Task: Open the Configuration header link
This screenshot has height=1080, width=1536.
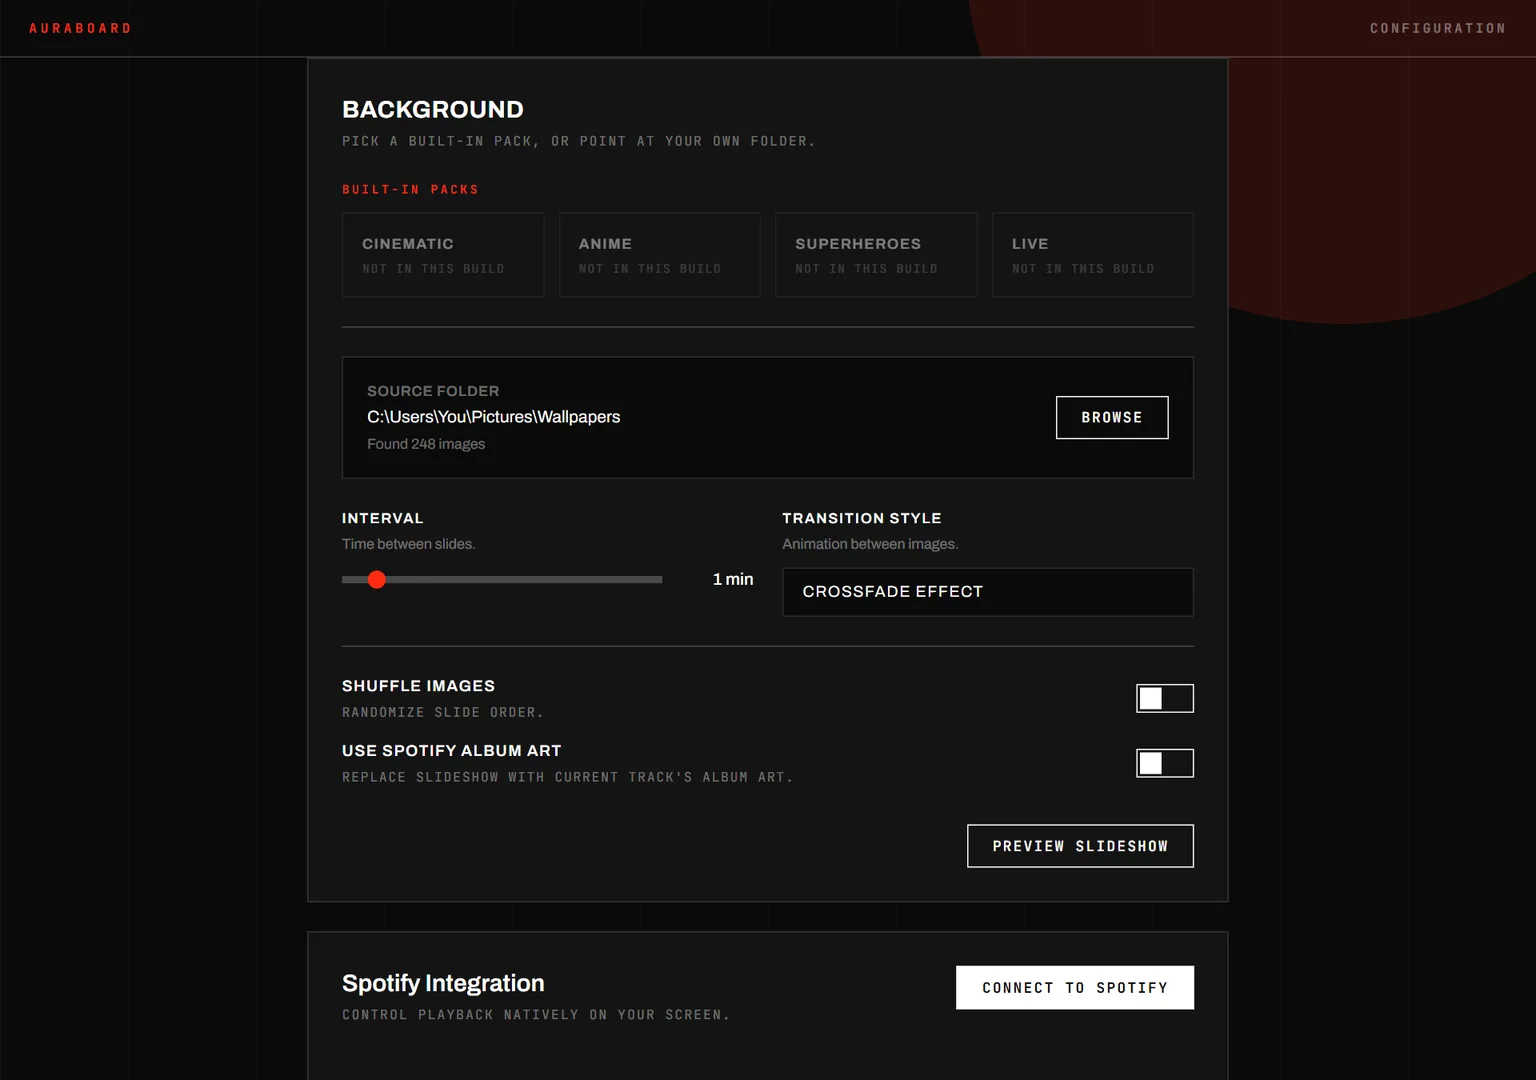Action: (x=1437, y=28)
